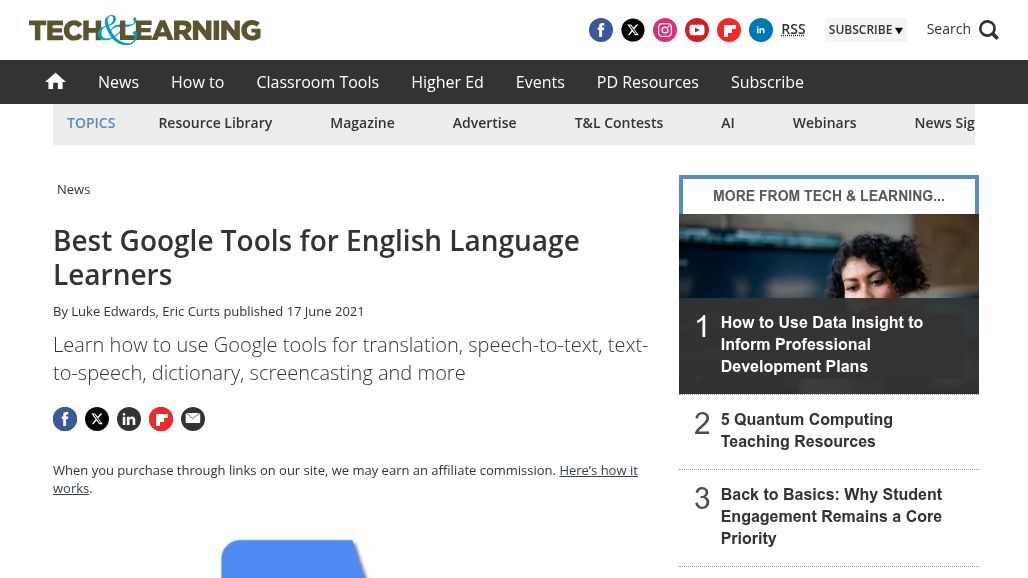Screen dimensions: 1028x578
Task: Share article via email icon
Action: [x=193, y=419]
